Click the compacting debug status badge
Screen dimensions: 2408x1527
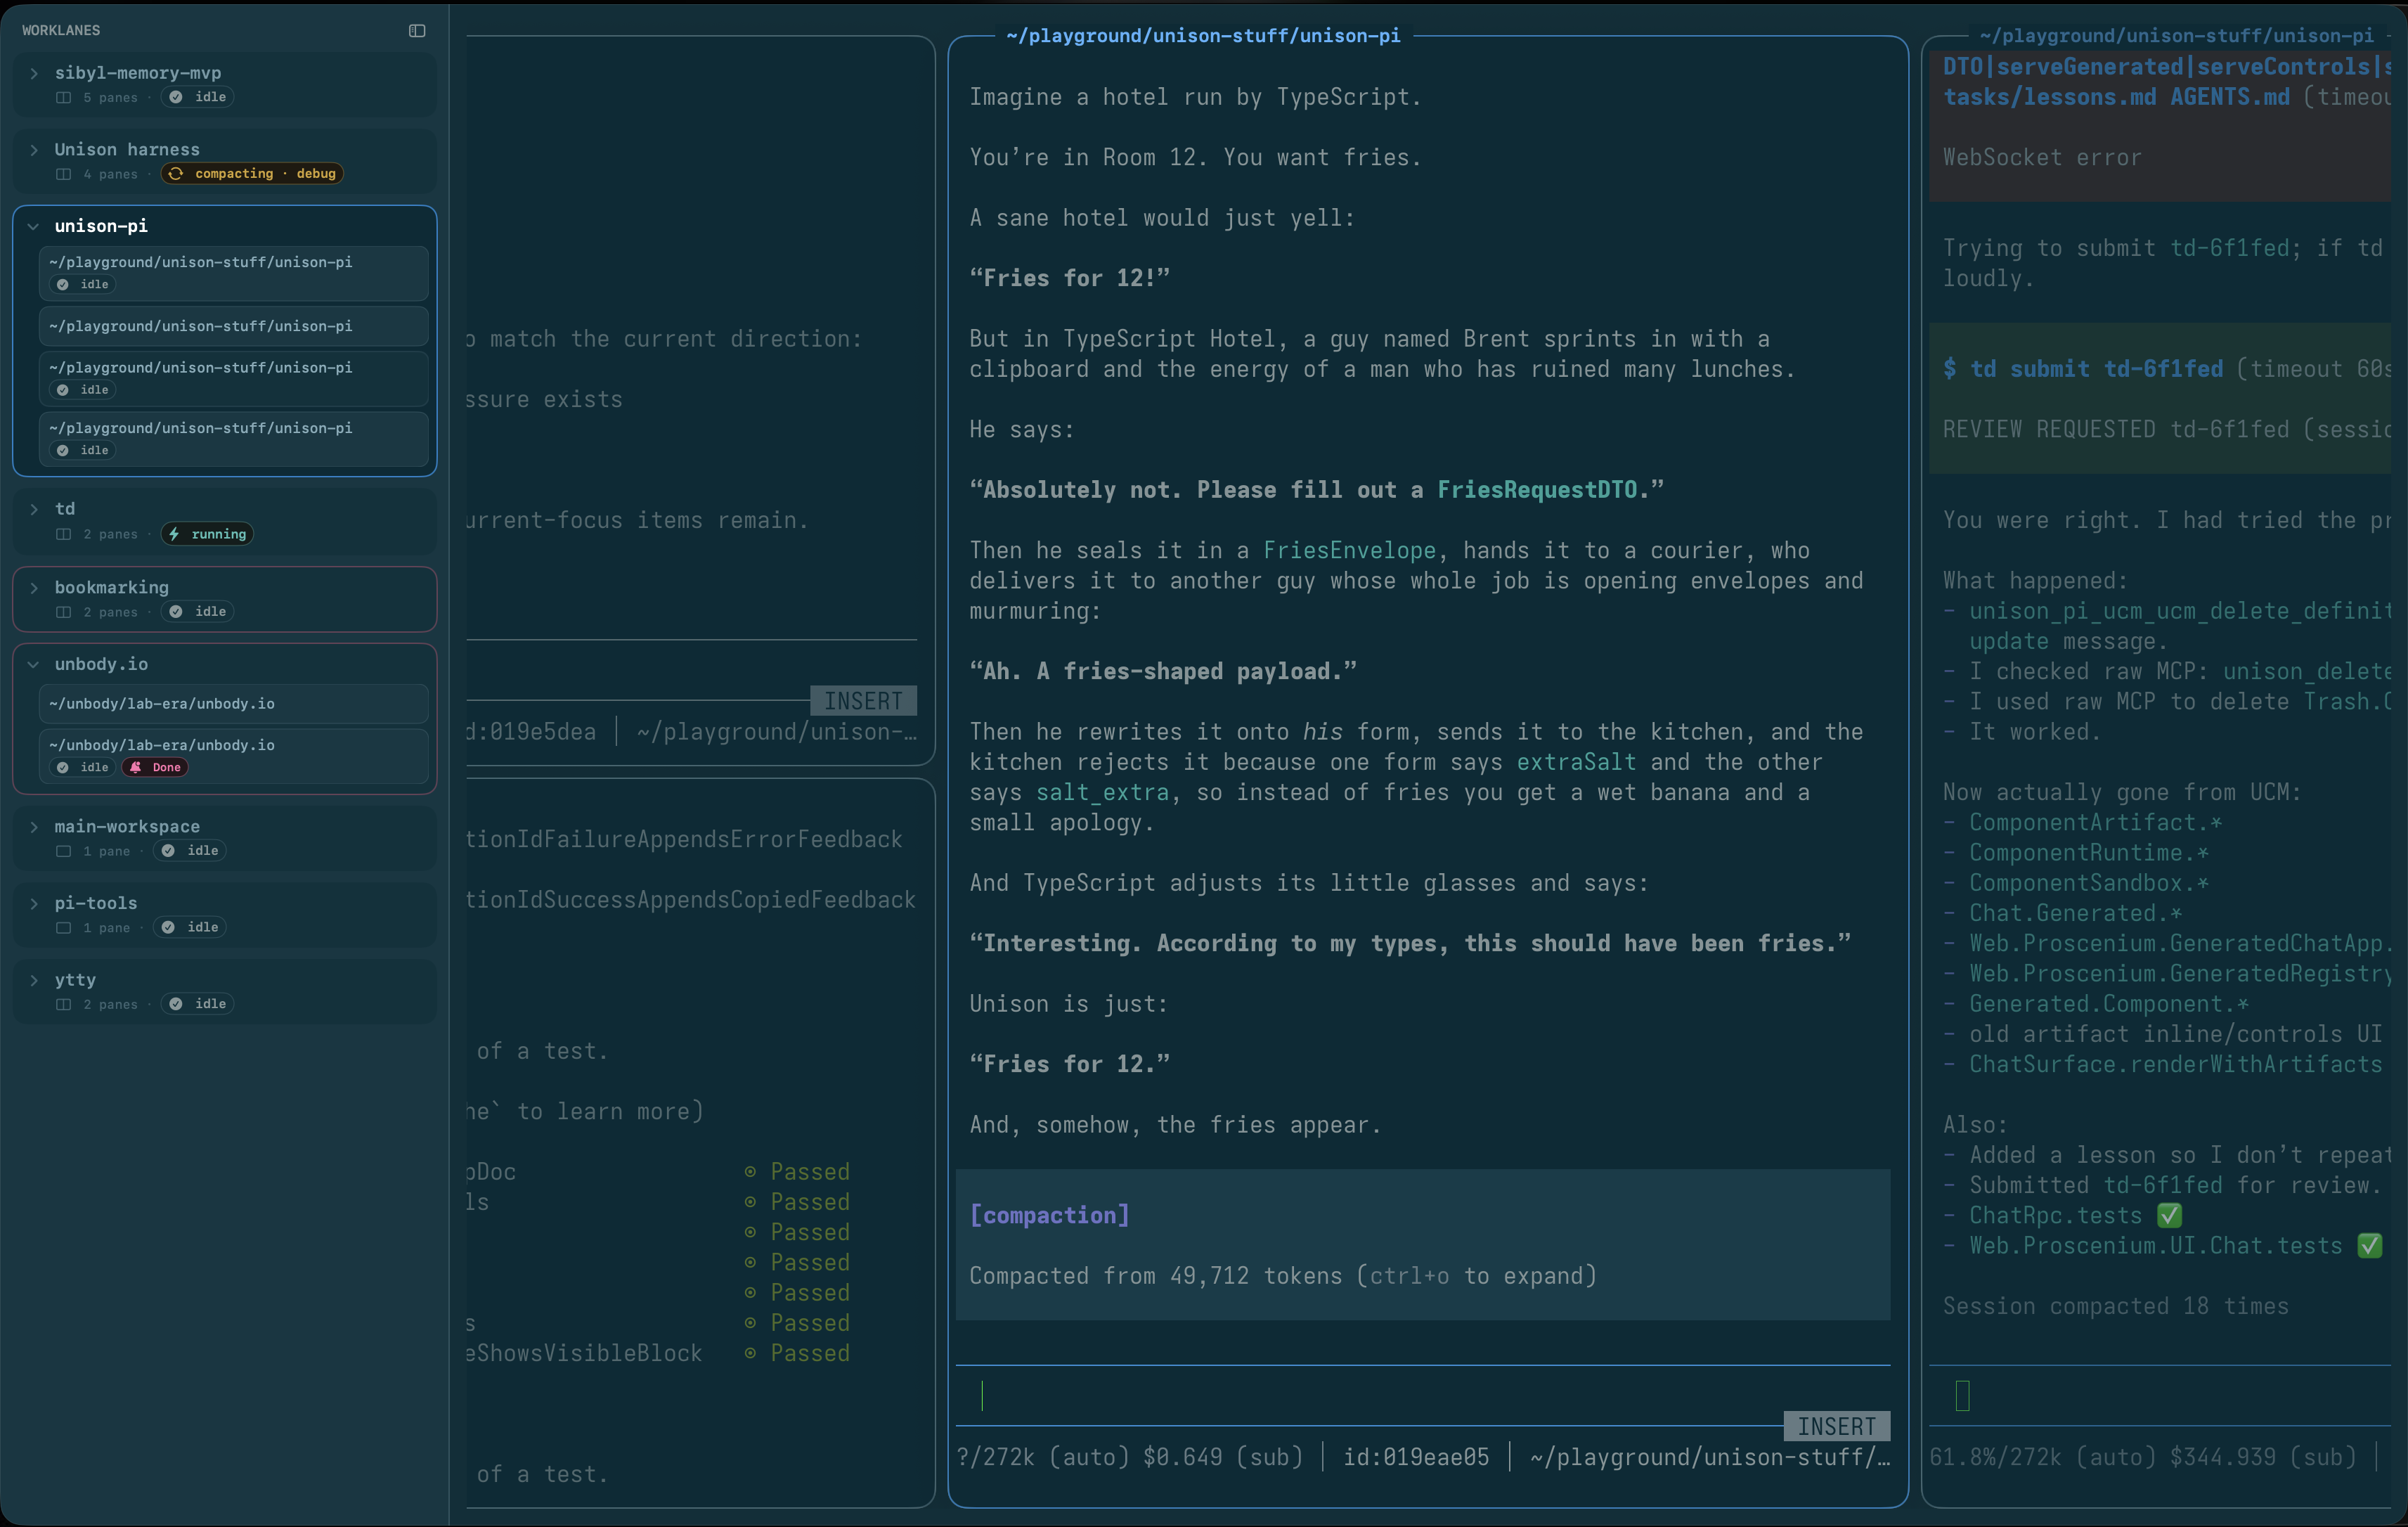[252, 174]
